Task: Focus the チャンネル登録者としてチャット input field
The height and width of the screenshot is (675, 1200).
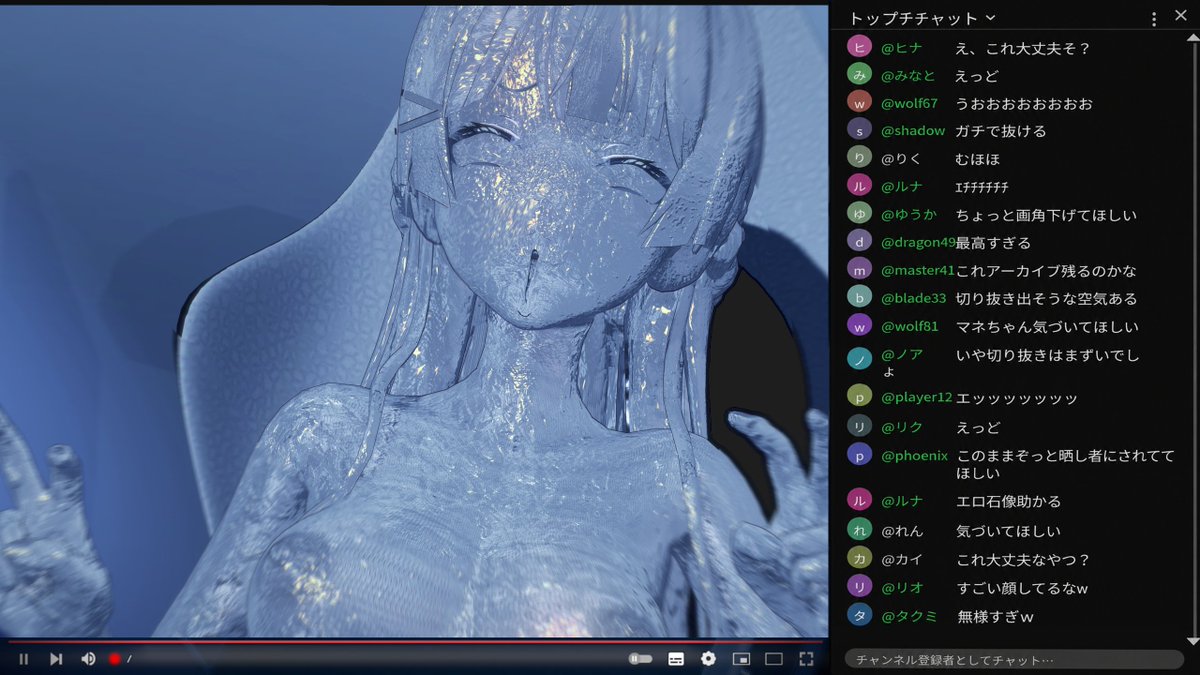Action: tap(1014, 660)
